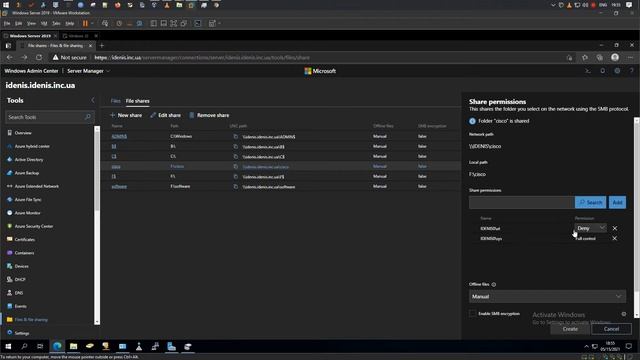This screenshot has width=640, height=360.
Task: Switch to the Files tab
Action: click(x=116, y=101)
